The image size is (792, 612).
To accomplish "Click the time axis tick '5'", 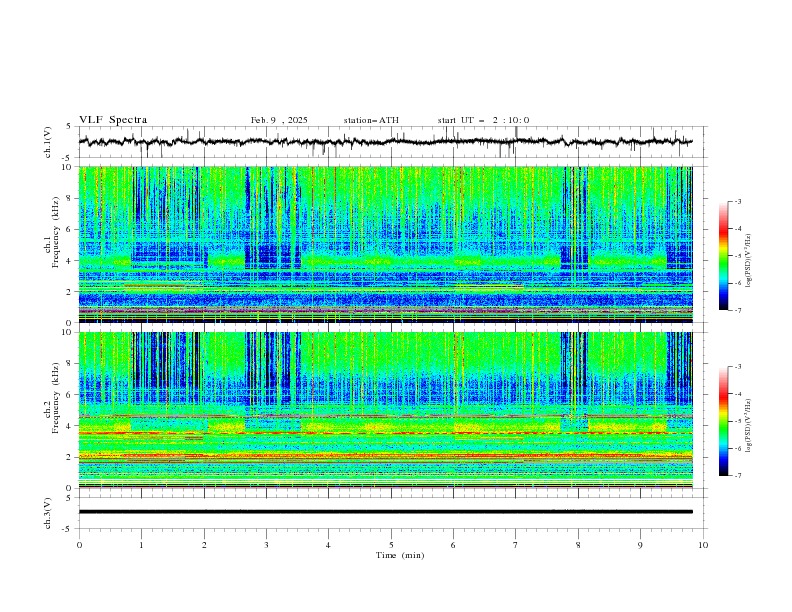I will [391, 545].
